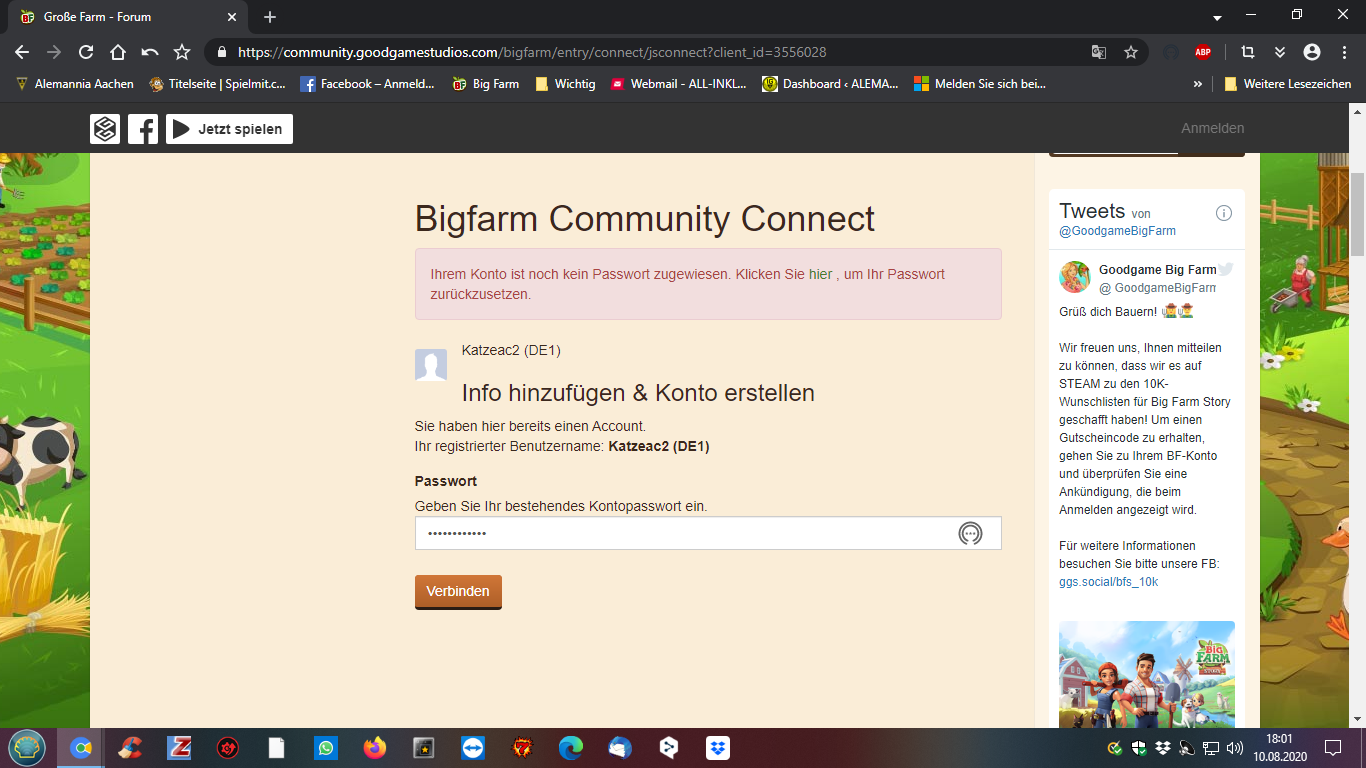The image size is (1366, 768).
Task: Open a new browser tab
Action: 270,17
